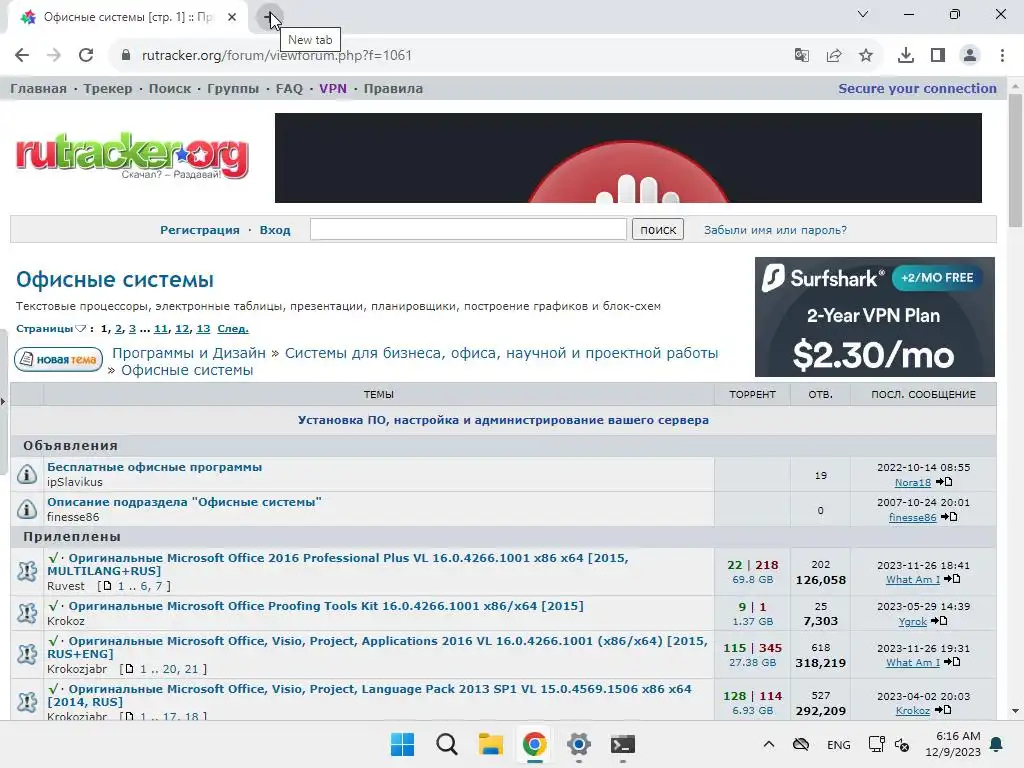Open a new browser tab
Screen dimensions: 1024x768
coord(268,18)
